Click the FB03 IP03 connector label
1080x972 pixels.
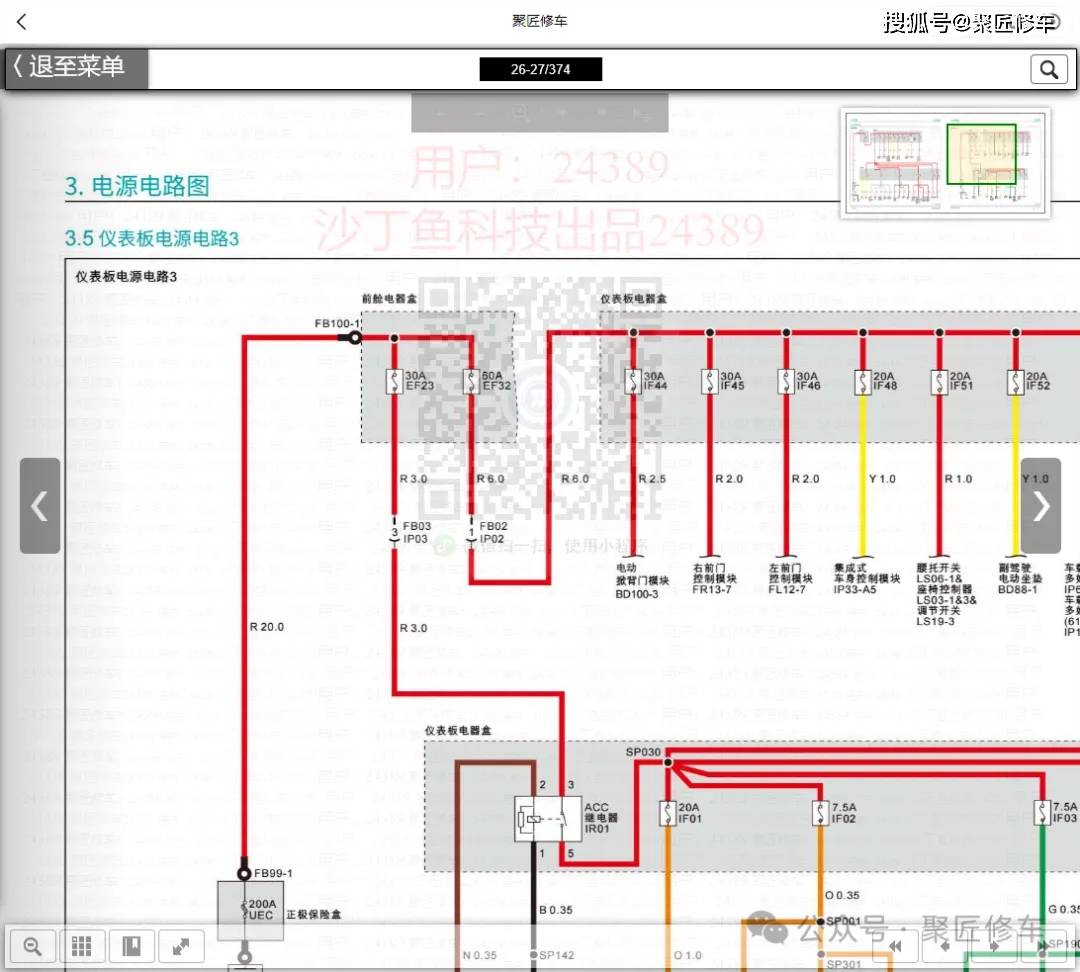tap(416, 532)
